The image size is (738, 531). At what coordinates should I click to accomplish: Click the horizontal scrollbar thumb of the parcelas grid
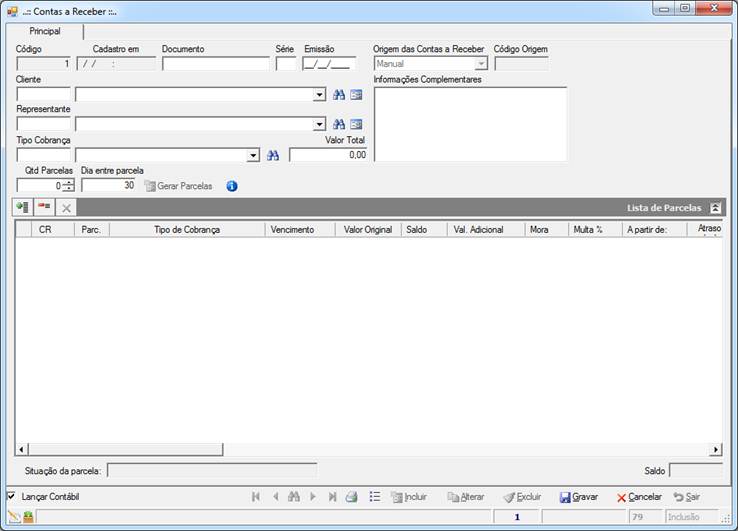pyautogui.click(x=126, y=450)
